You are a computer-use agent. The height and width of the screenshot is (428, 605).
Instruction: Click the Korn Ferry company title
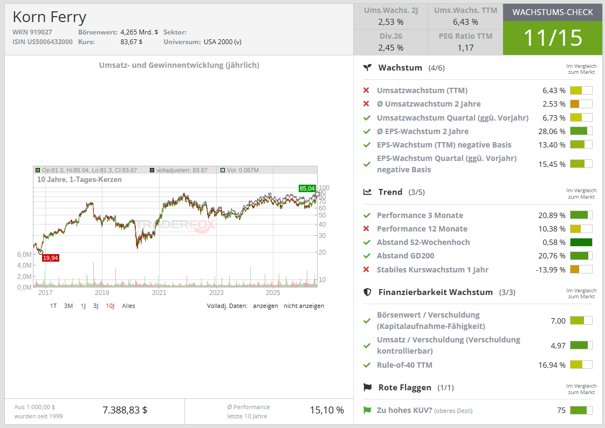coord(49,17)
